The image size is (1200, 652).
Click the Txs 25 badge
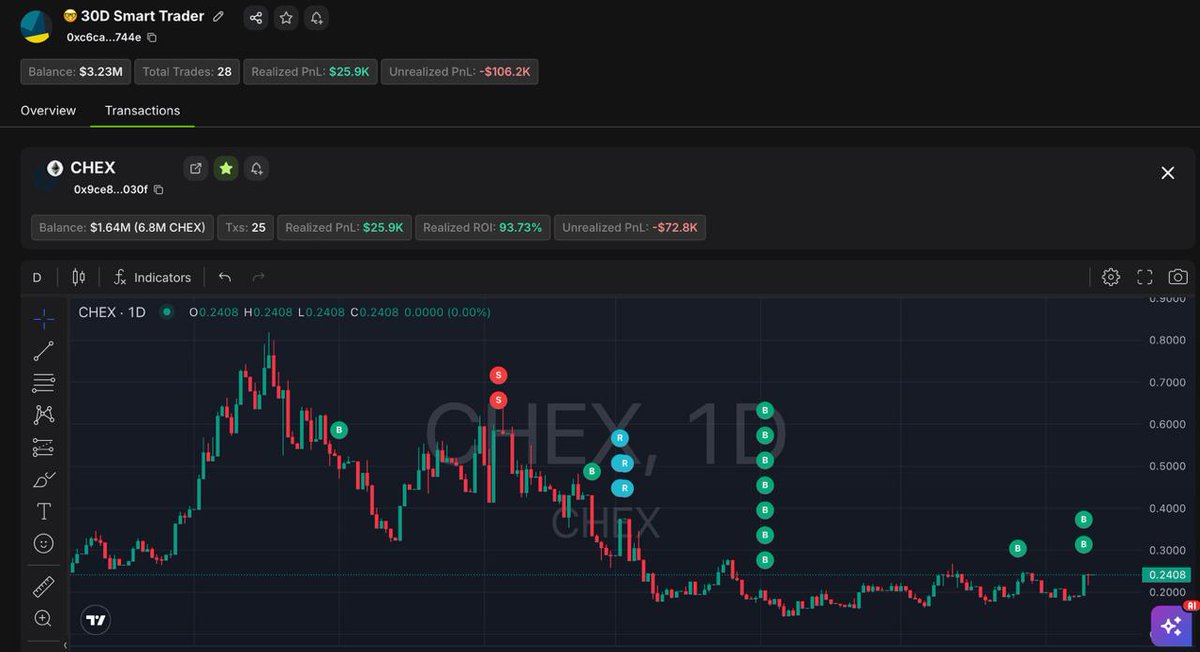245,228
